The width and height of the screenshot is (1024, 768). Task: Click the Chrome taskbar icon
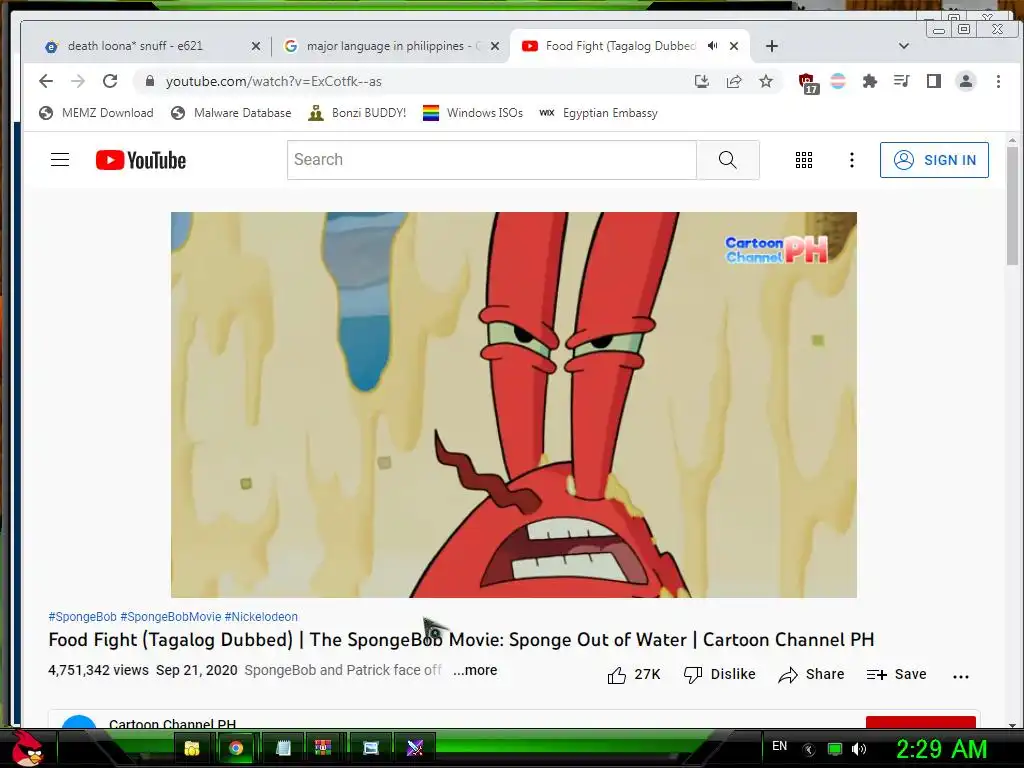236,748
